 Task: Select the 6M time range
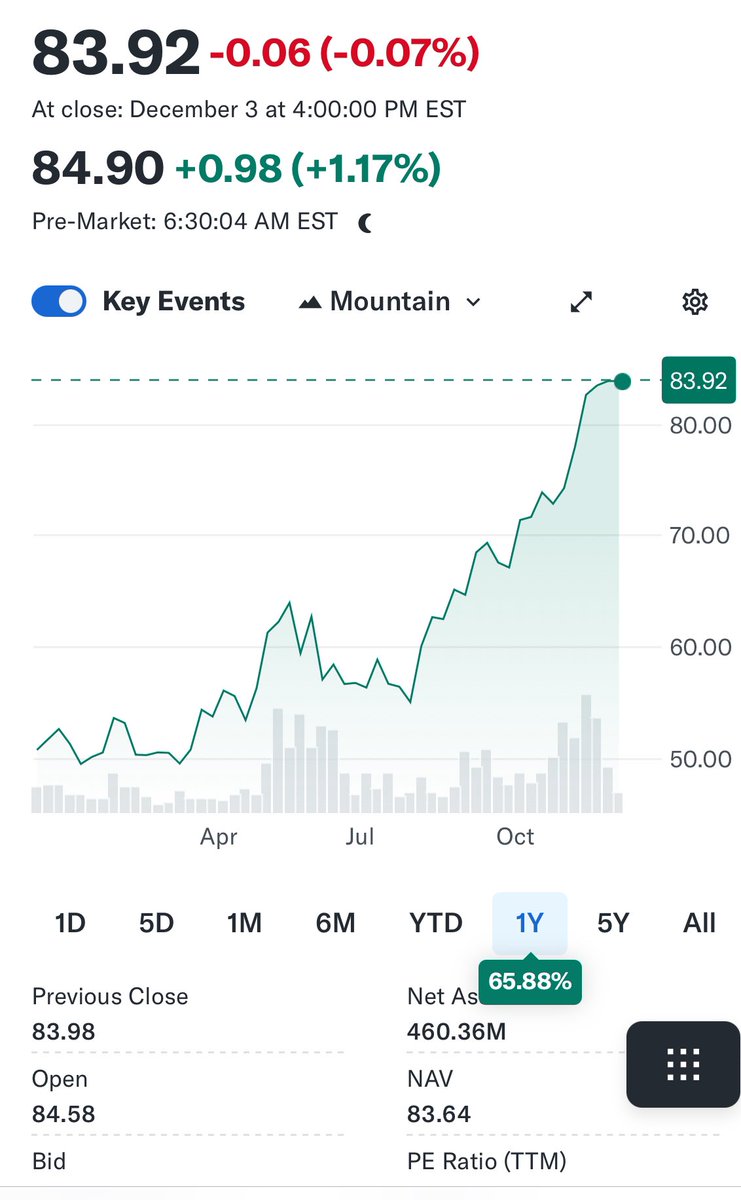click(x=335, y=923)
